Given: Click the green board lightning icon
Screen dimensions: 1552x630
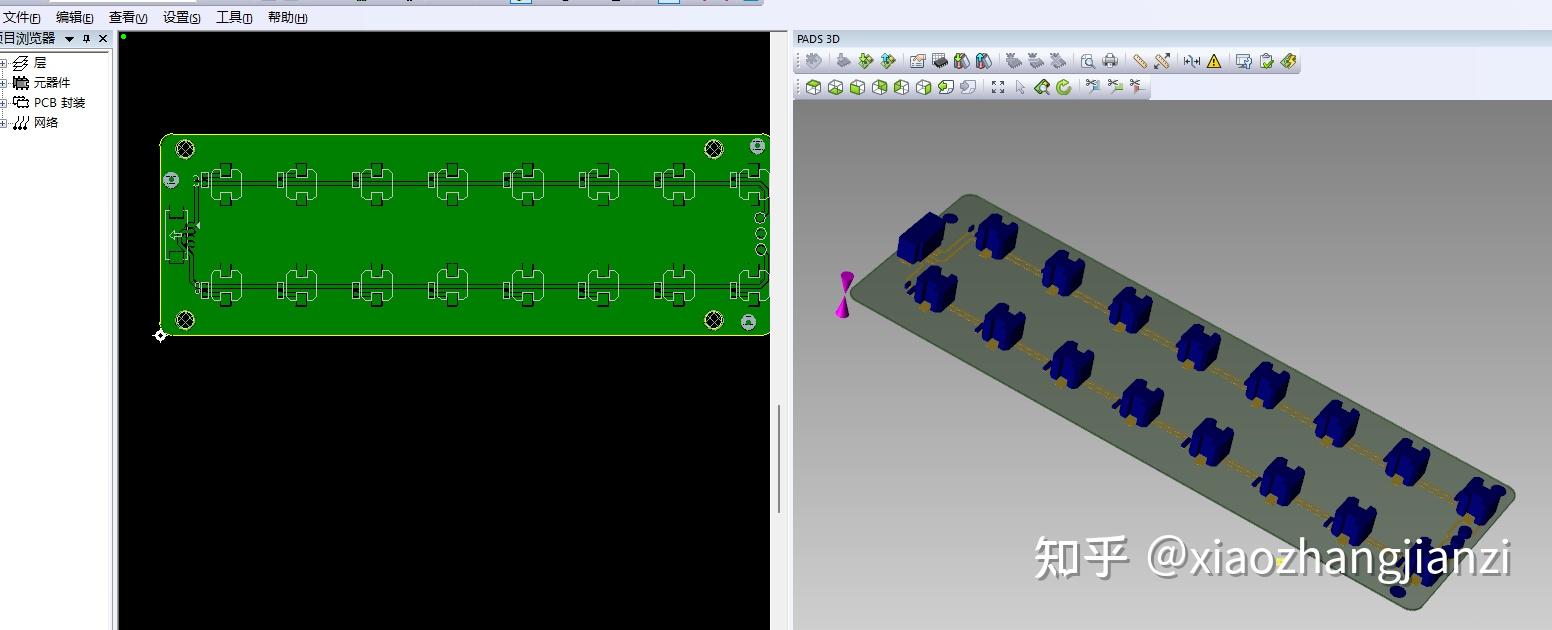Looking at the screenshot, I should click(1287, 61).
